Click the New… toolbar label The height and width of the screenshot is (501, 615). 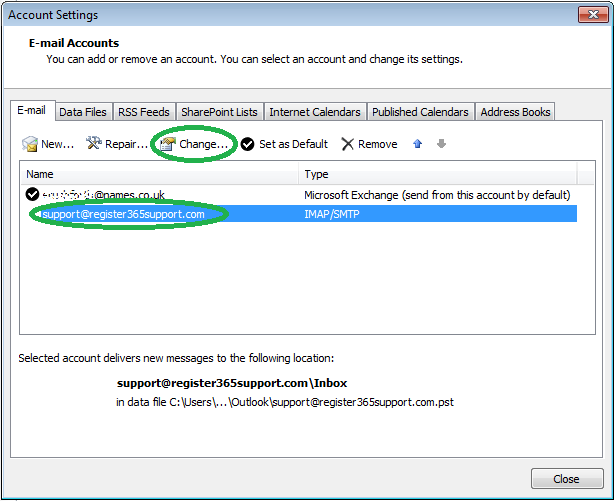[x=58, y=144]
